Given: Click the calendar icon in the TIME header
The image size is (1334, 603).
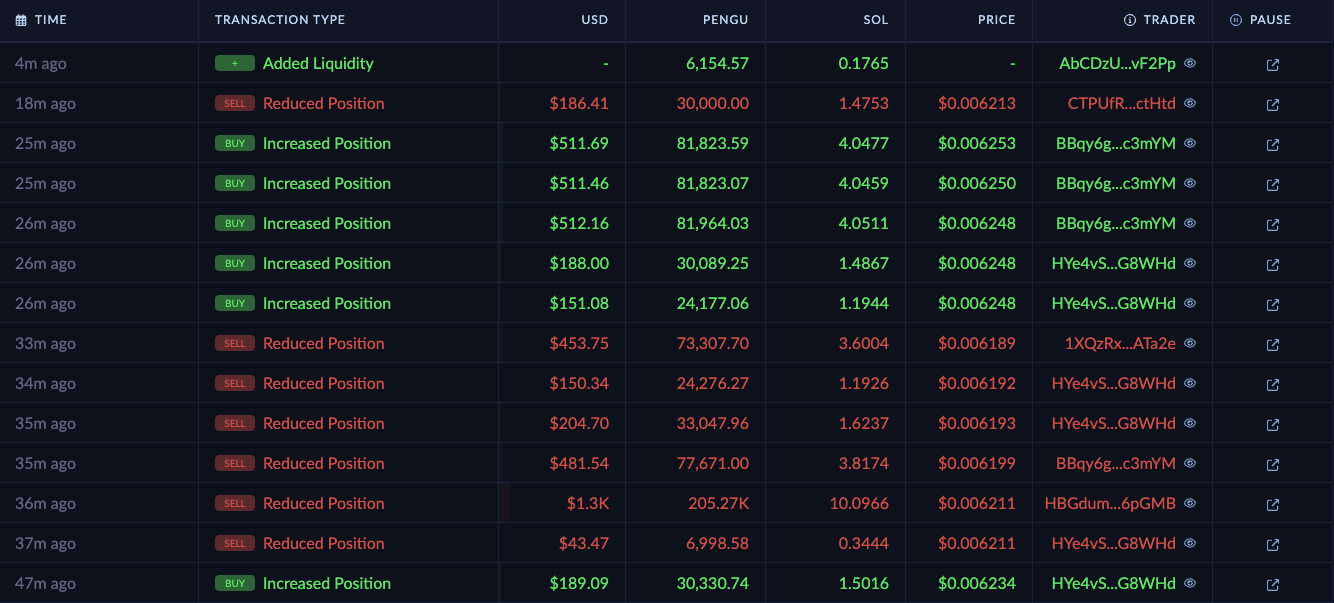Looking at the screenshot, I should tap(21, 20).
